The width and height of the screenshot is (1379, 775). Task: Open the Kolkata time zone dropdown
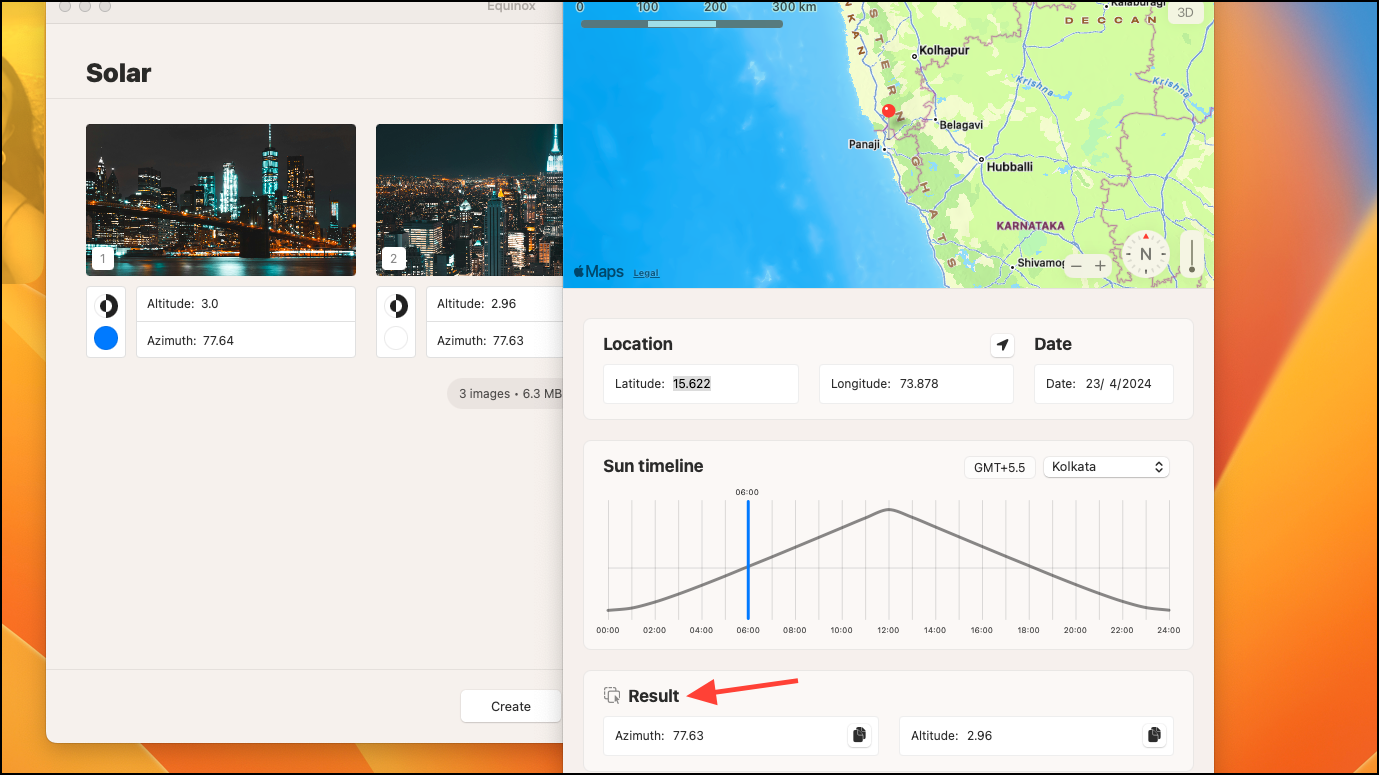(x=1106, y=467)
